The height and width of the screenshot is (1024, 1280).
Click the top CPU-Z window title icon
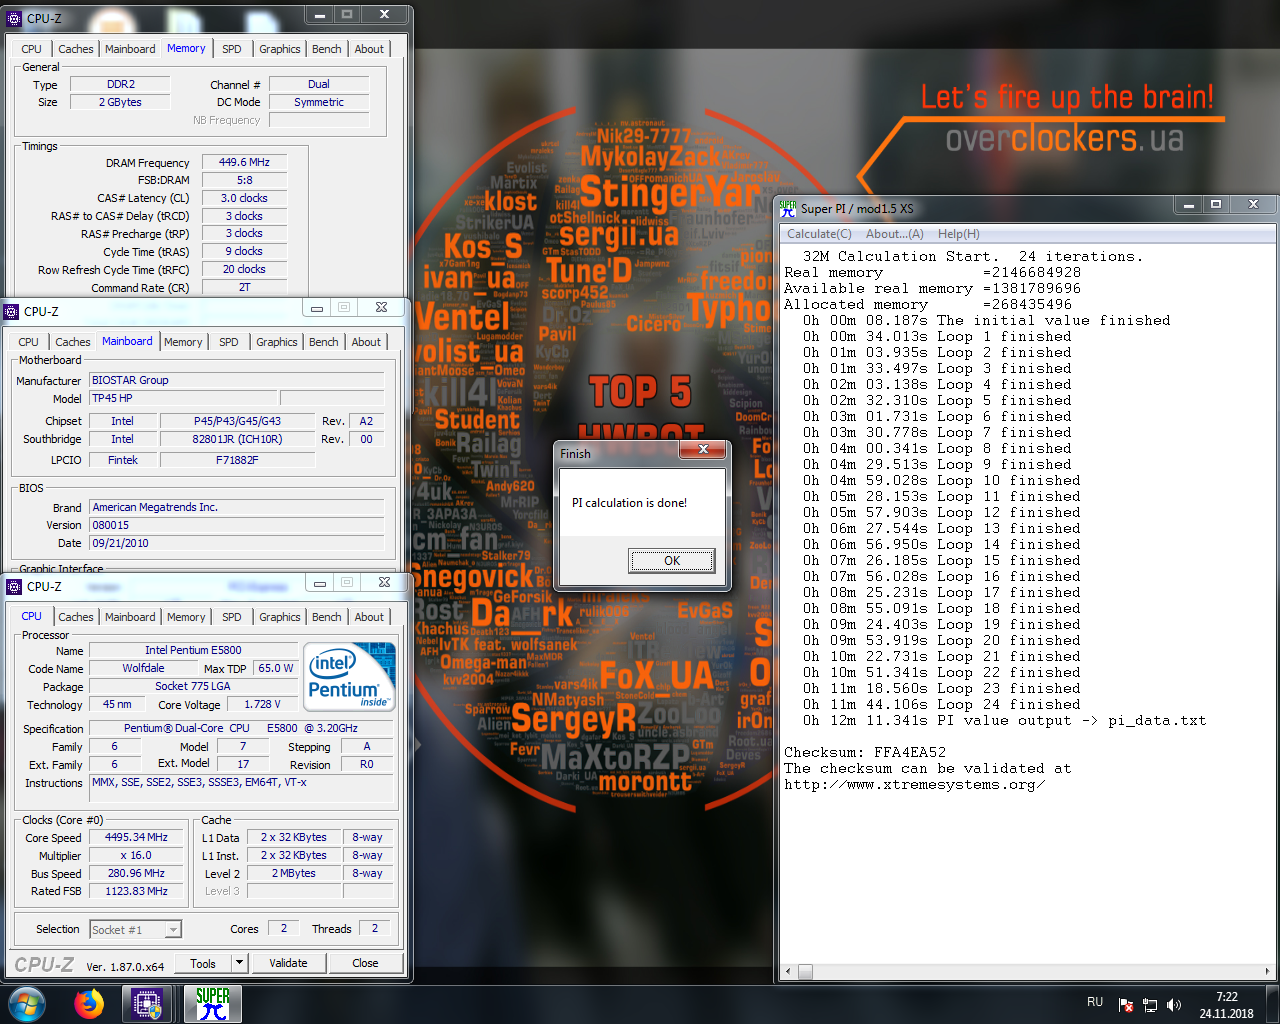click(x=14, y=18)
